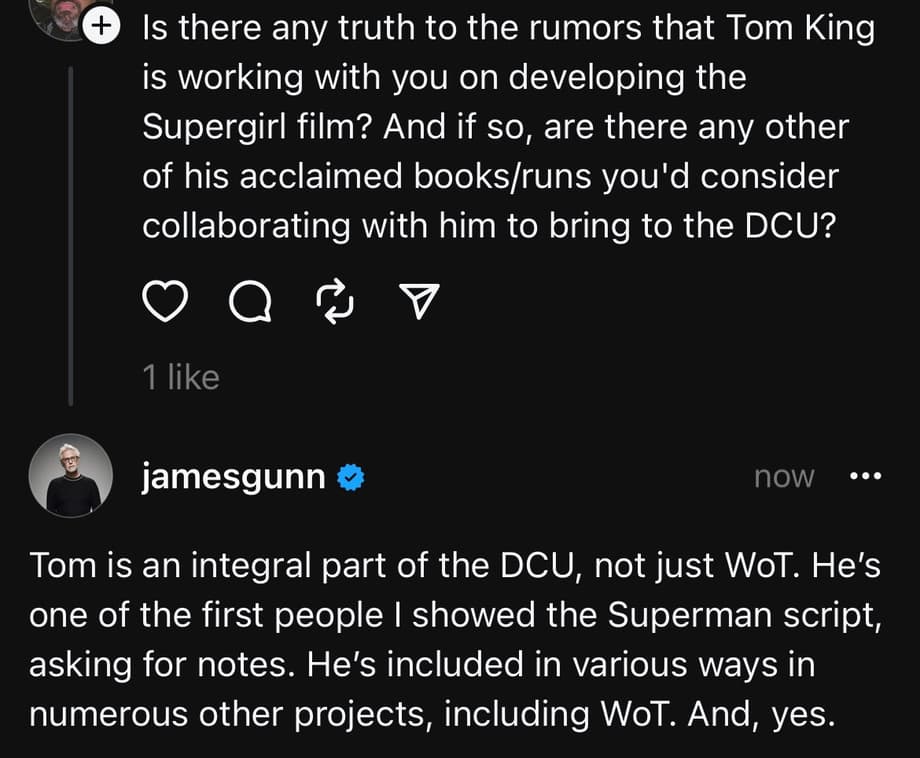Click James Gunn's round profile photo
The image size is (920, 758).
(x=72, y=476)
